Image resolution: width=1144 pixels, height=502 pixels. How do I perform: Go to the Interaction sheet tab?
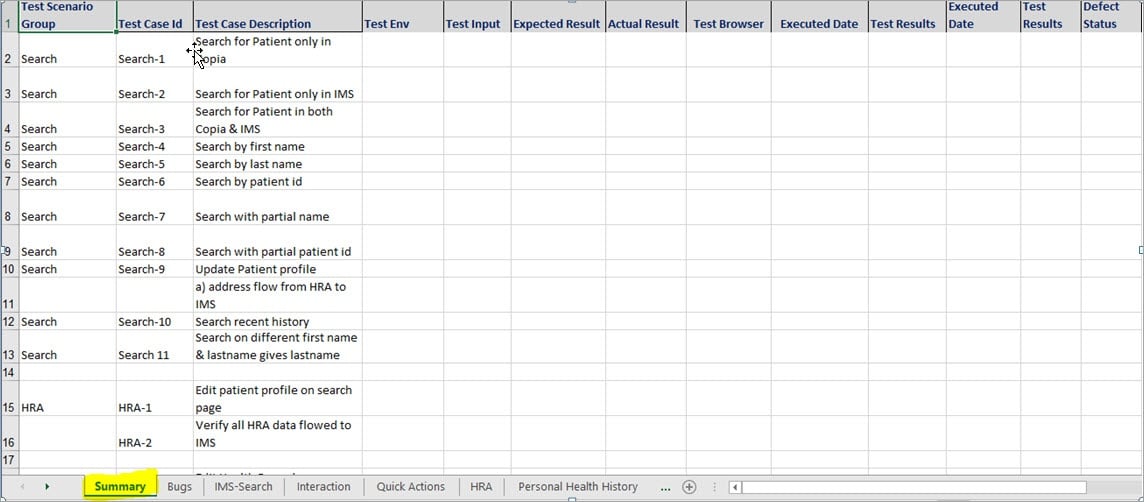coord(323,487)
